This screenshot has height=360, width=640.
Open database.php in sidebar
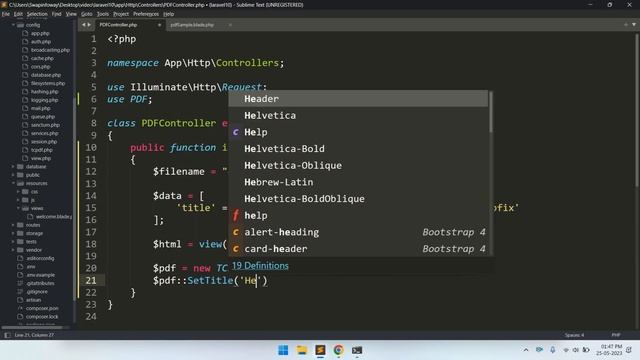point(46,75)
